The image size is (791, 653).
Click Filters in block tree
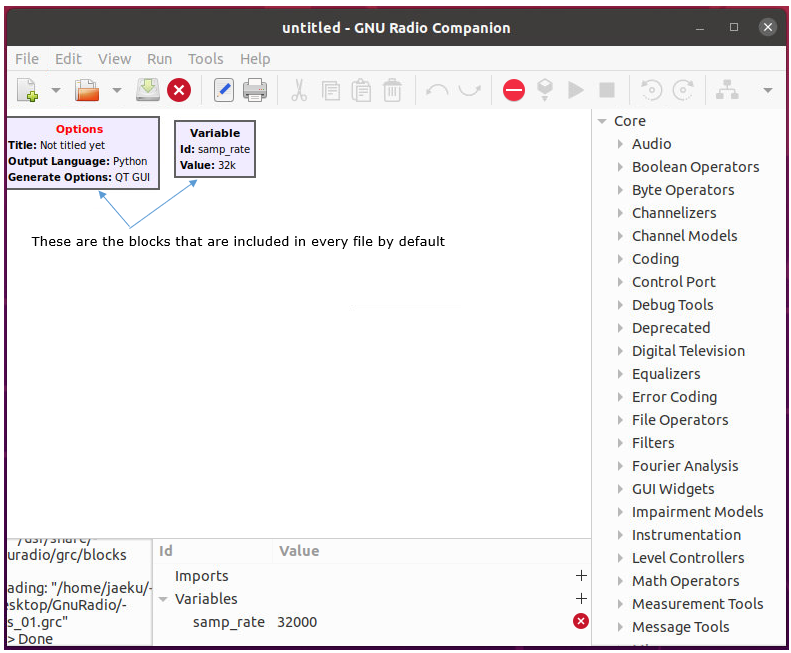coord(653,443)
